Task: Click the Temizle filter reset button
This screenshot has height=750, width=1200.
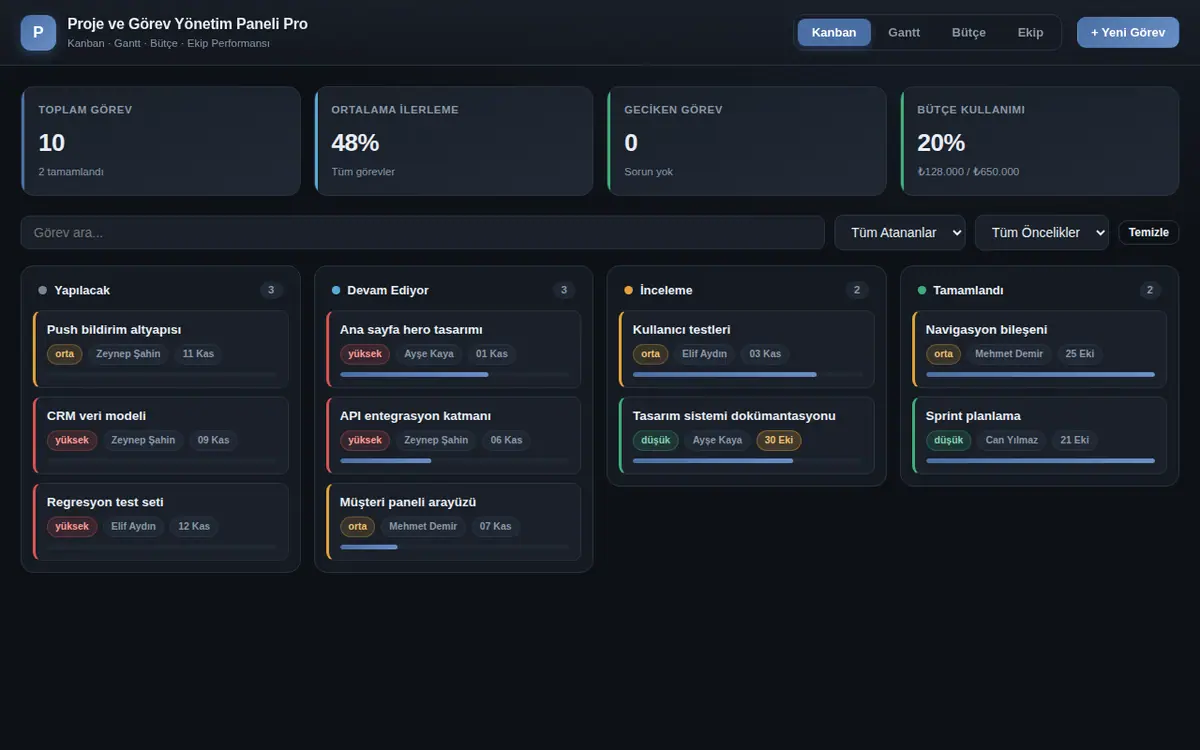Action: point(1149,232)
